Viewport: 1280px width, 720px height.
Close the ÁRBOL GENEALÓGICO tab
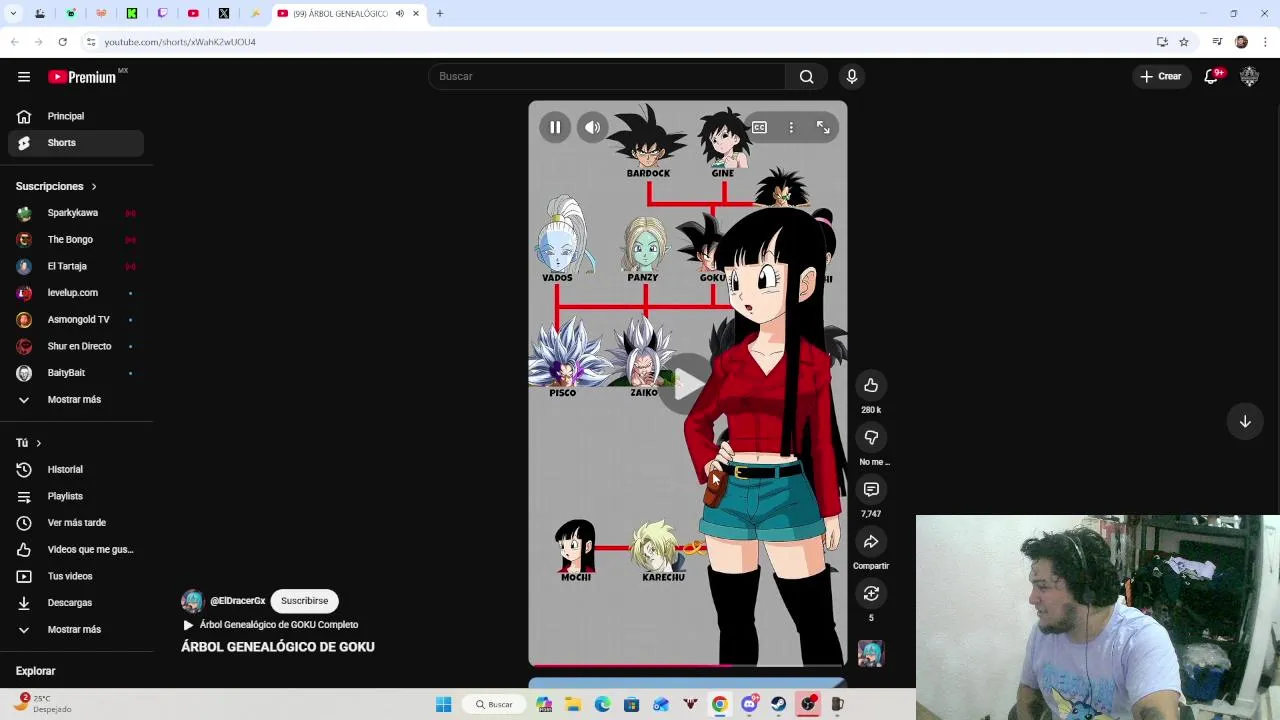(x=416, y=13)
